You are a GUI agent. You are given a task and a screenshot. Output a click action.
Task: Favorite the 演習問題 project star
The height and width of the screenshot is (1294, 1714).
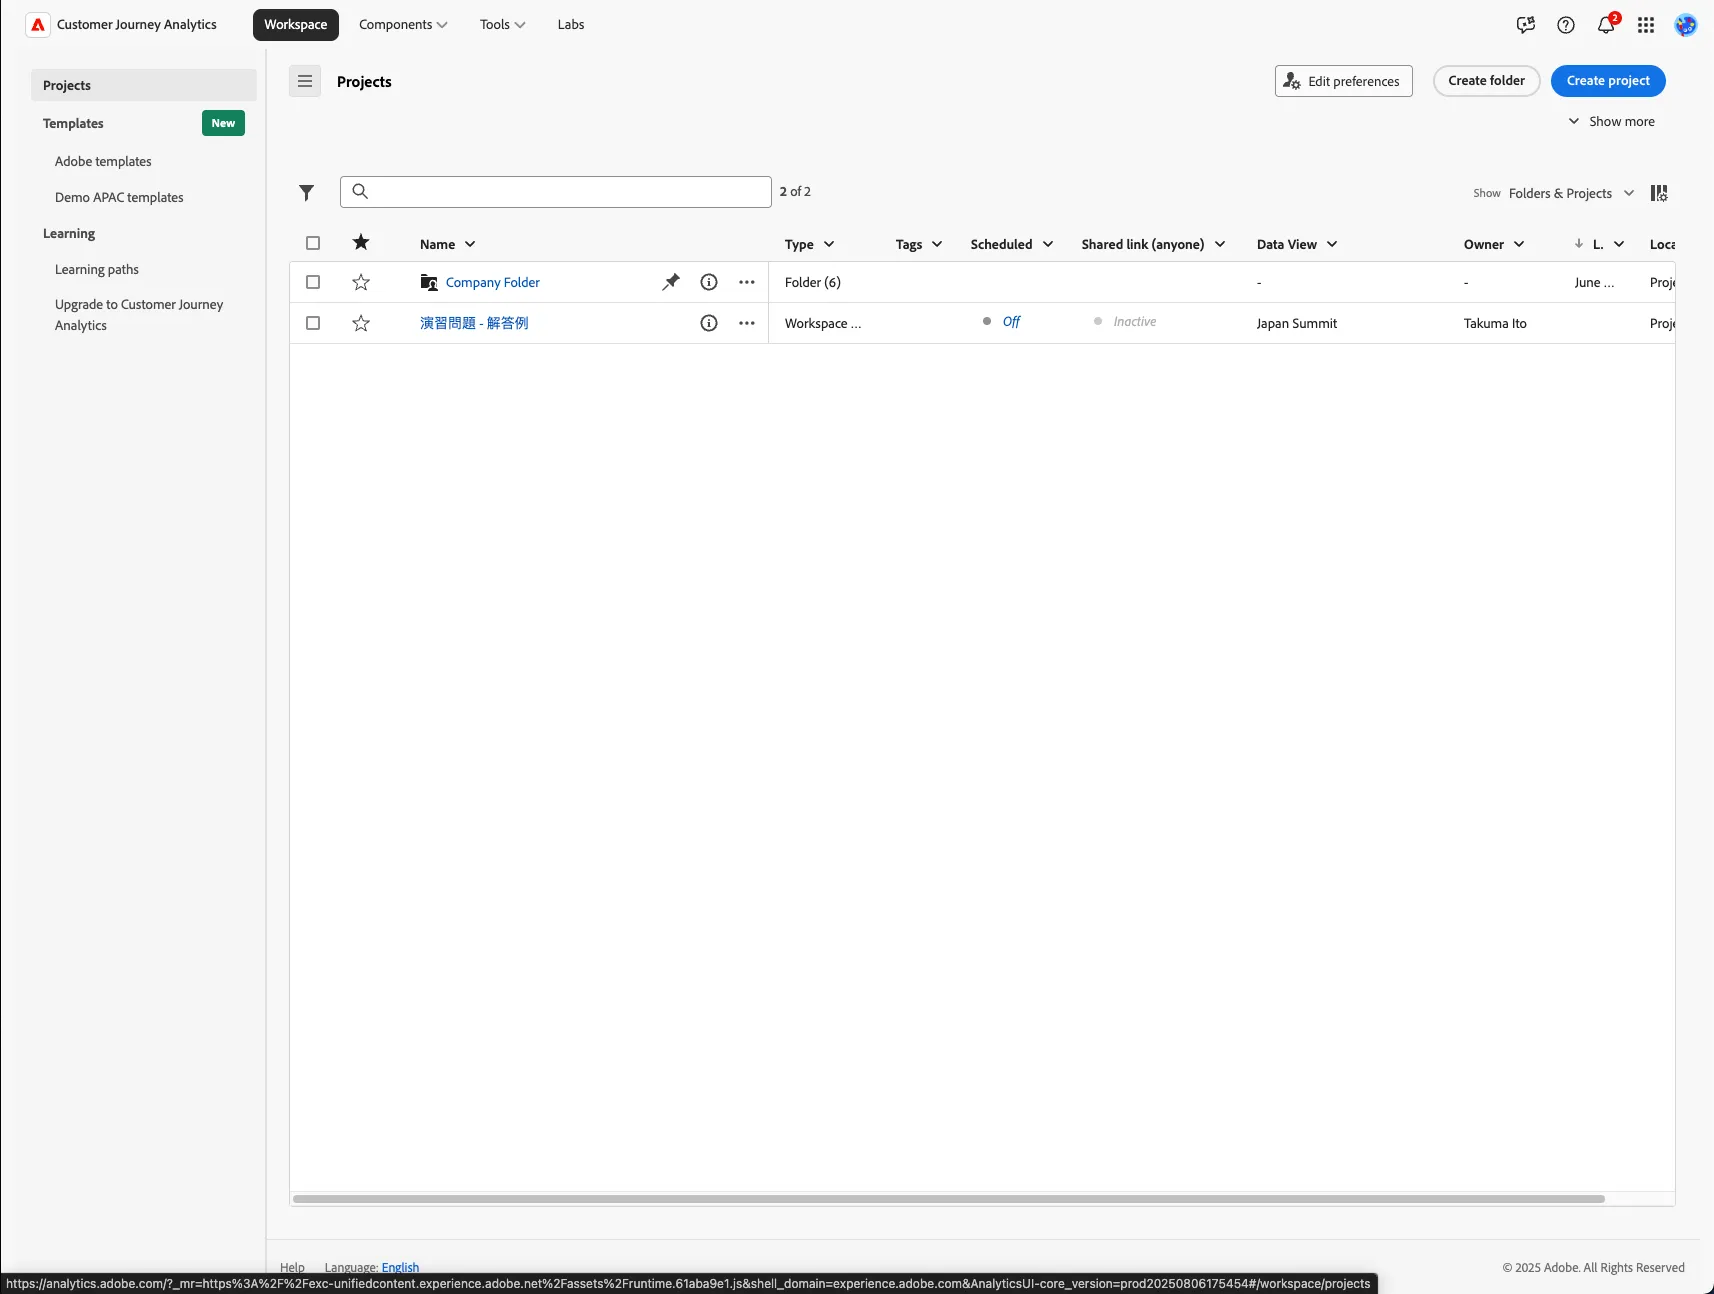[x=361, y=323]
